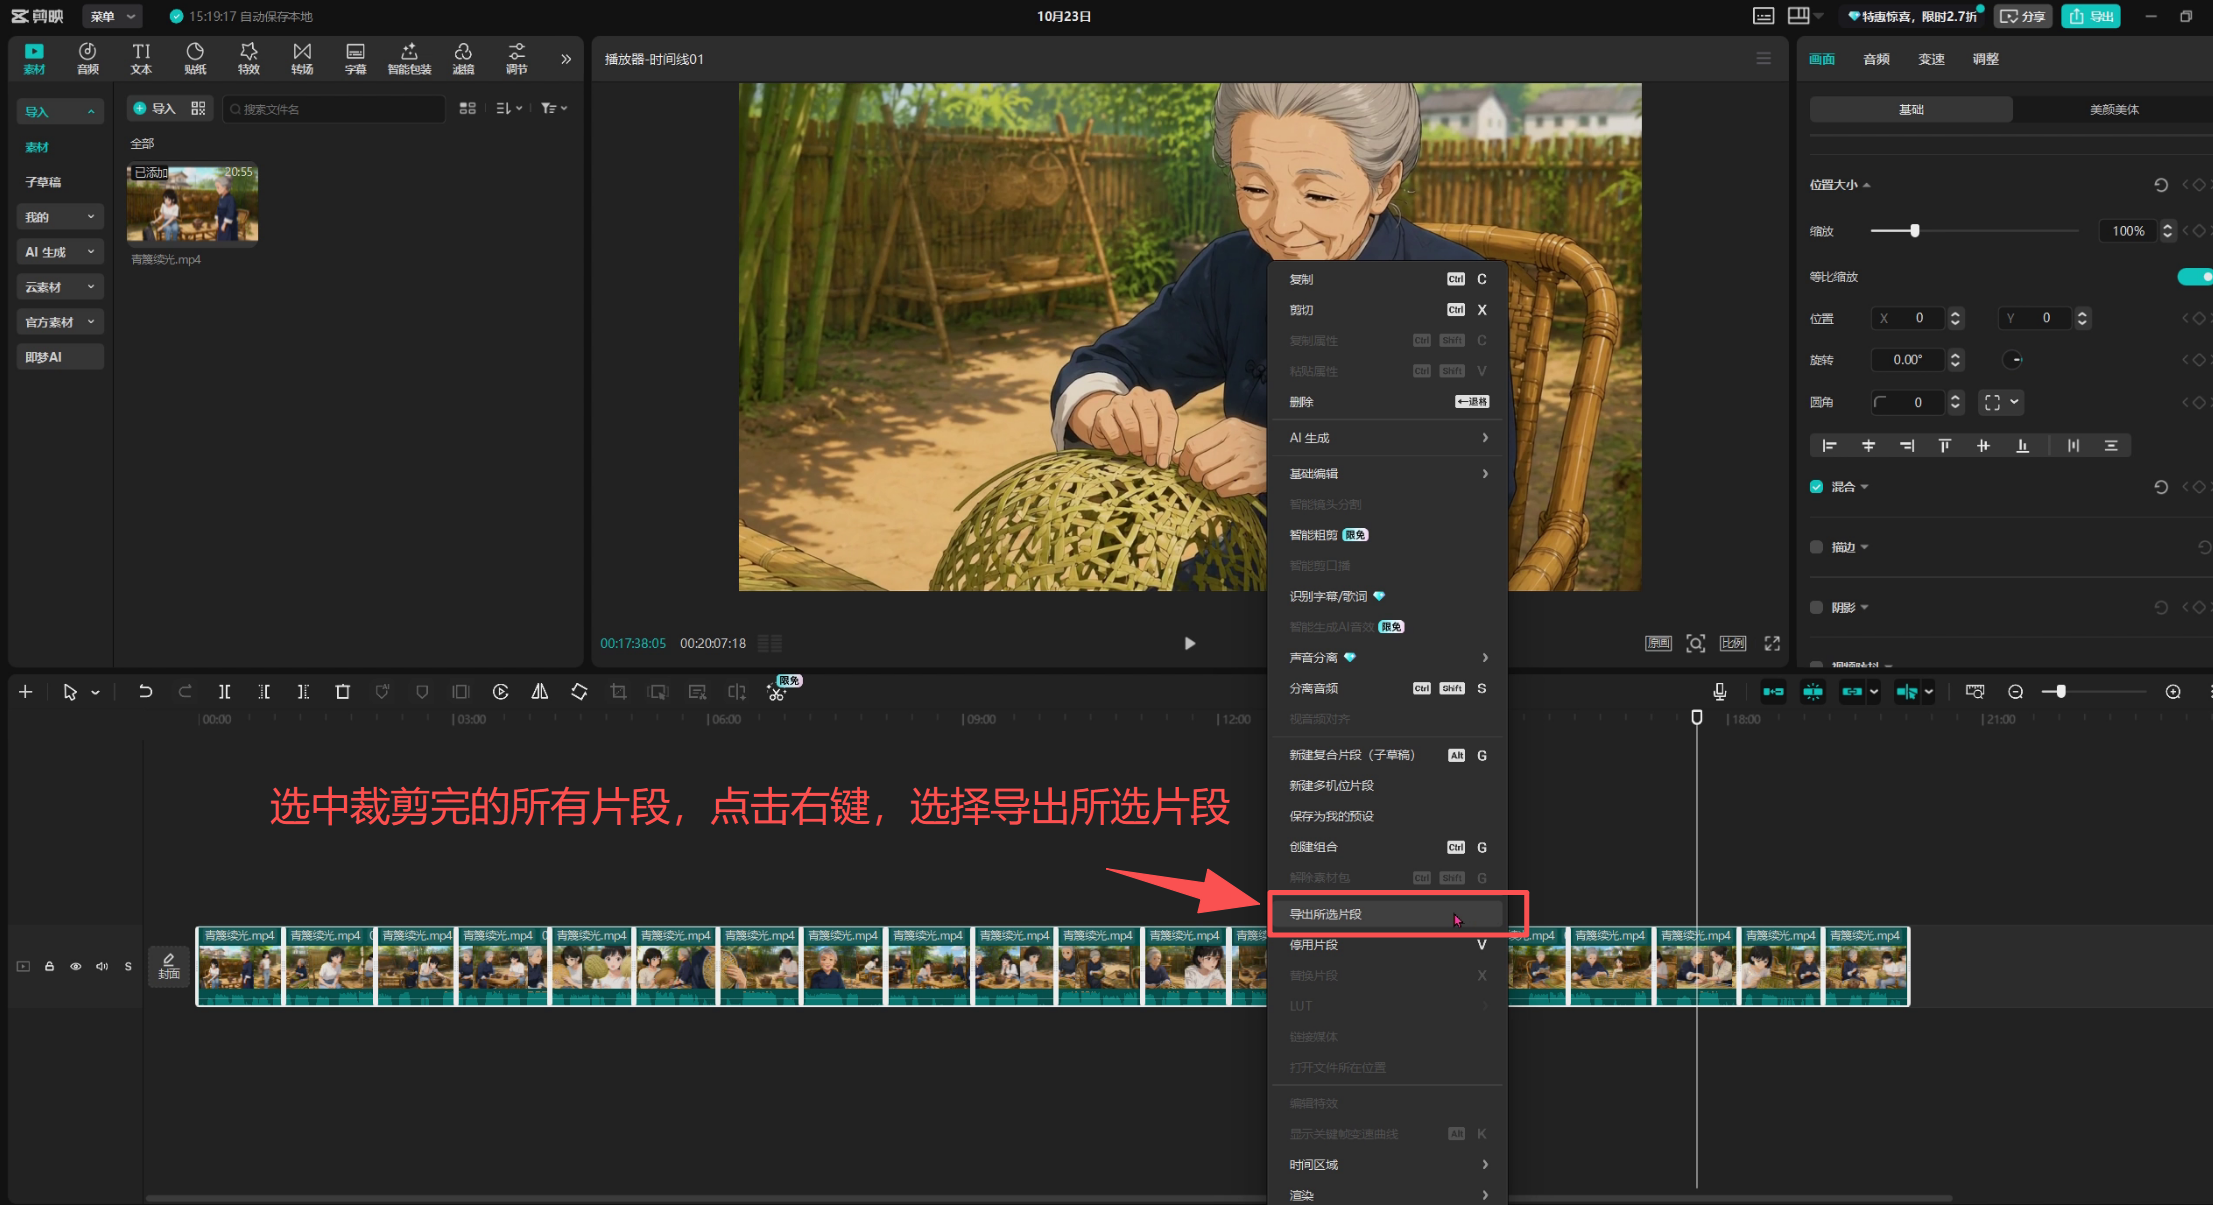
Task: Select 导出所选片段 in context menu
Action: [x=1387, y=914]
